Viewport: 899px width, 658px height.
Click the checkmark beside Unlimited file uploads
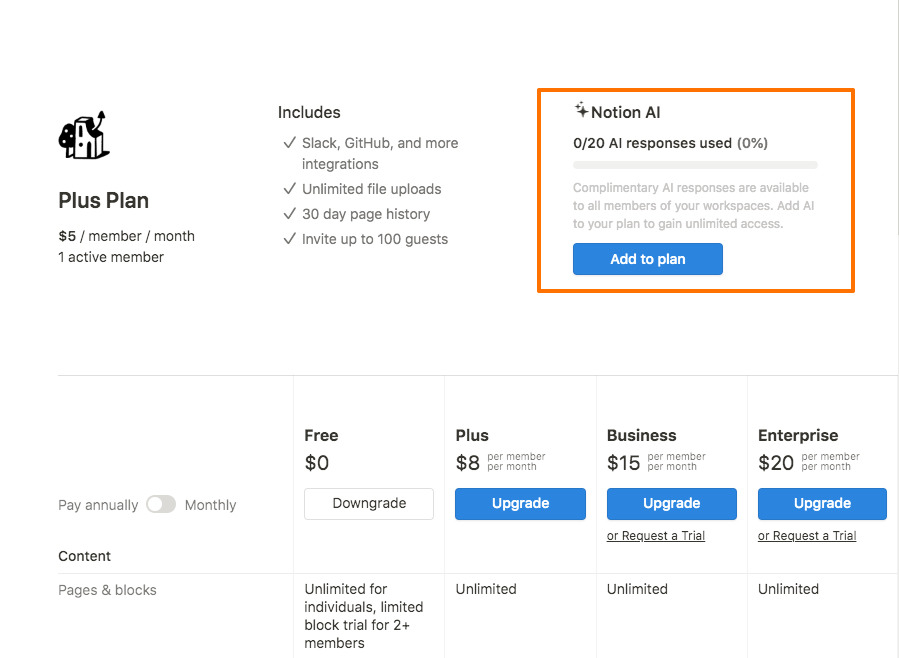(x=289, y=189)
